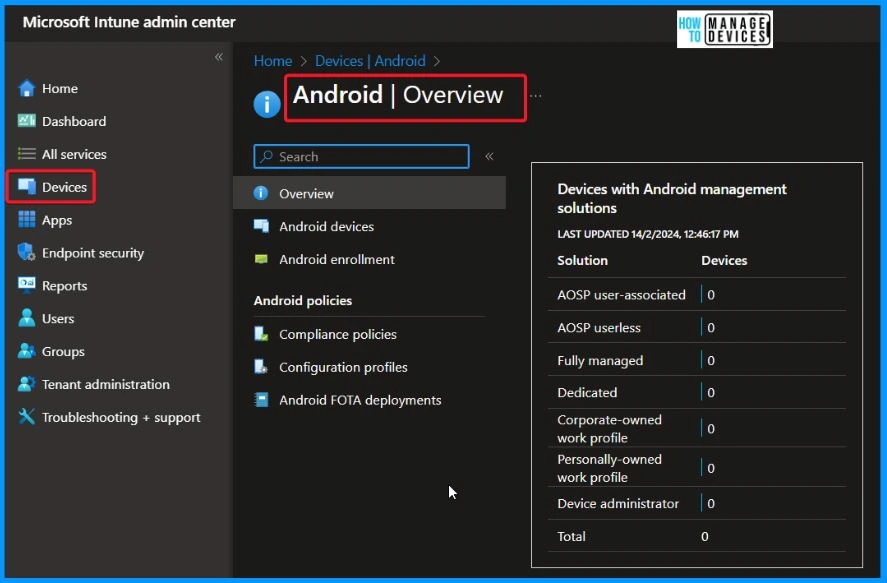Click the Android devices icon

coord(261,226)
